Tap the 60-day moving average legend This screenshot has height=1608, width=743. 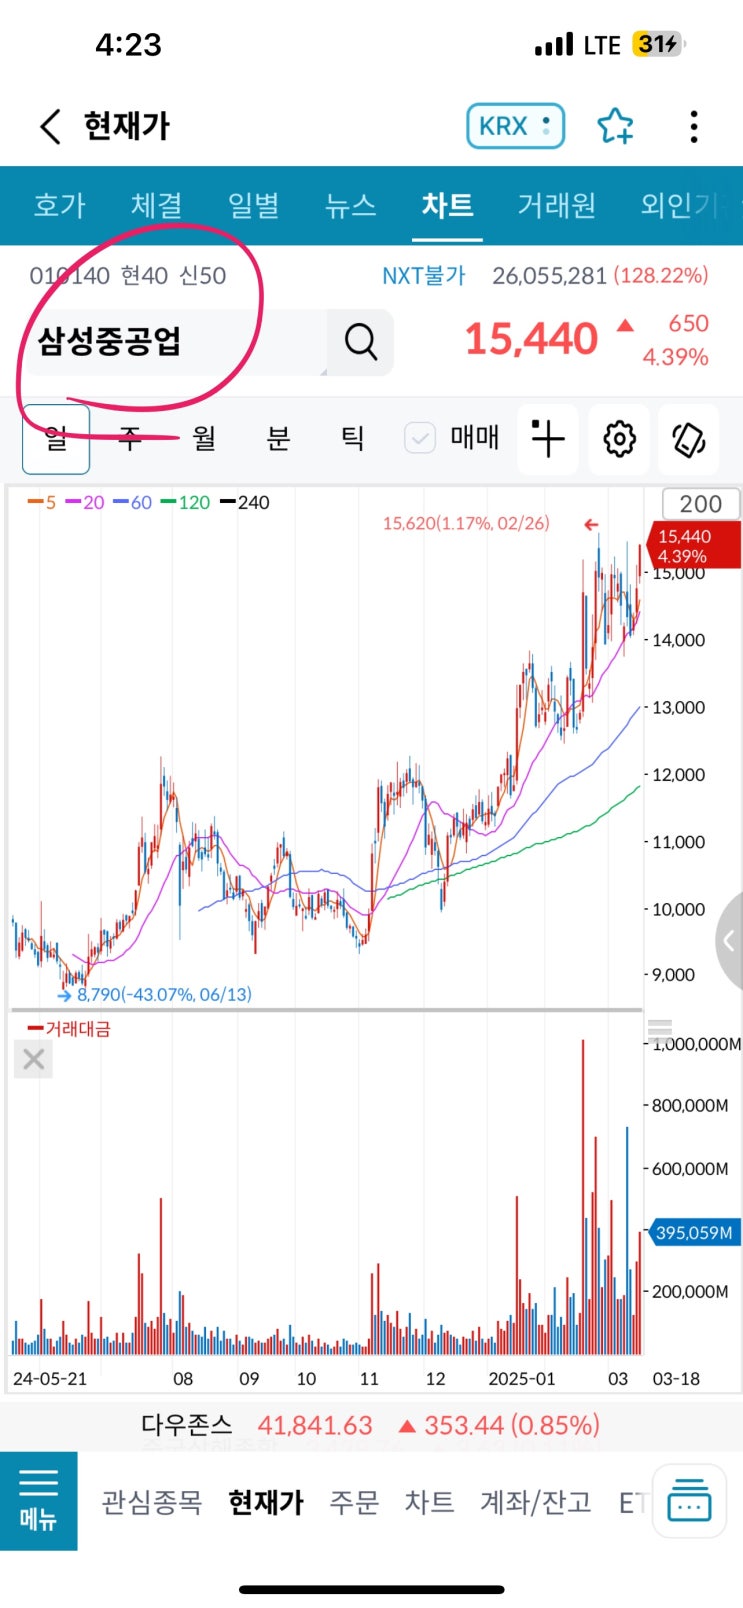coord(133,502)
